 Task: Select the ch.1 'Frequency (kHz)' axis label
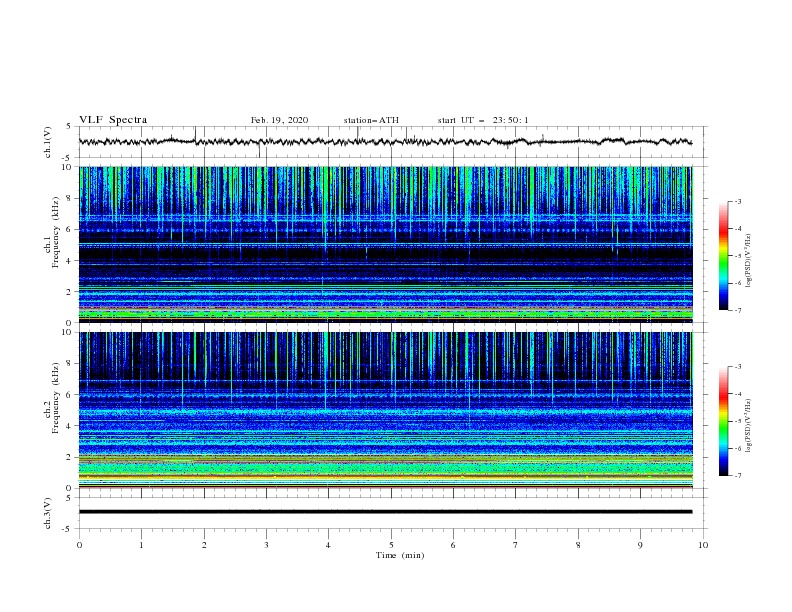pyautogui.click(x=55, y=233)
